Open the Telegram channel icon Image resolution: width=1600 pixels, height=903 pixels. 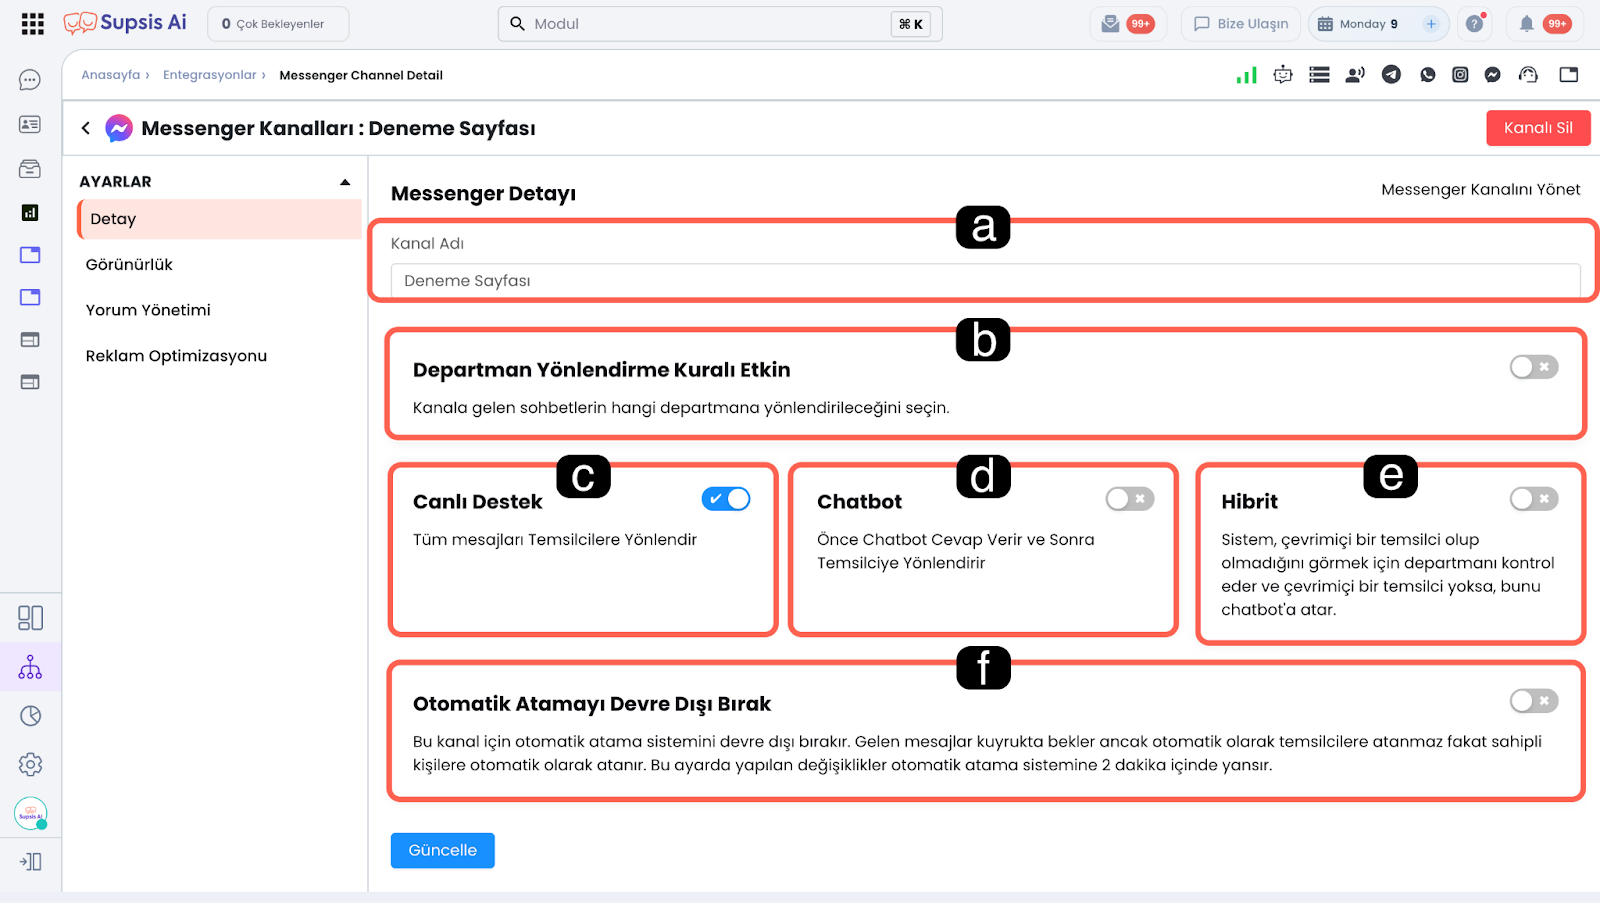(1391, 75)
